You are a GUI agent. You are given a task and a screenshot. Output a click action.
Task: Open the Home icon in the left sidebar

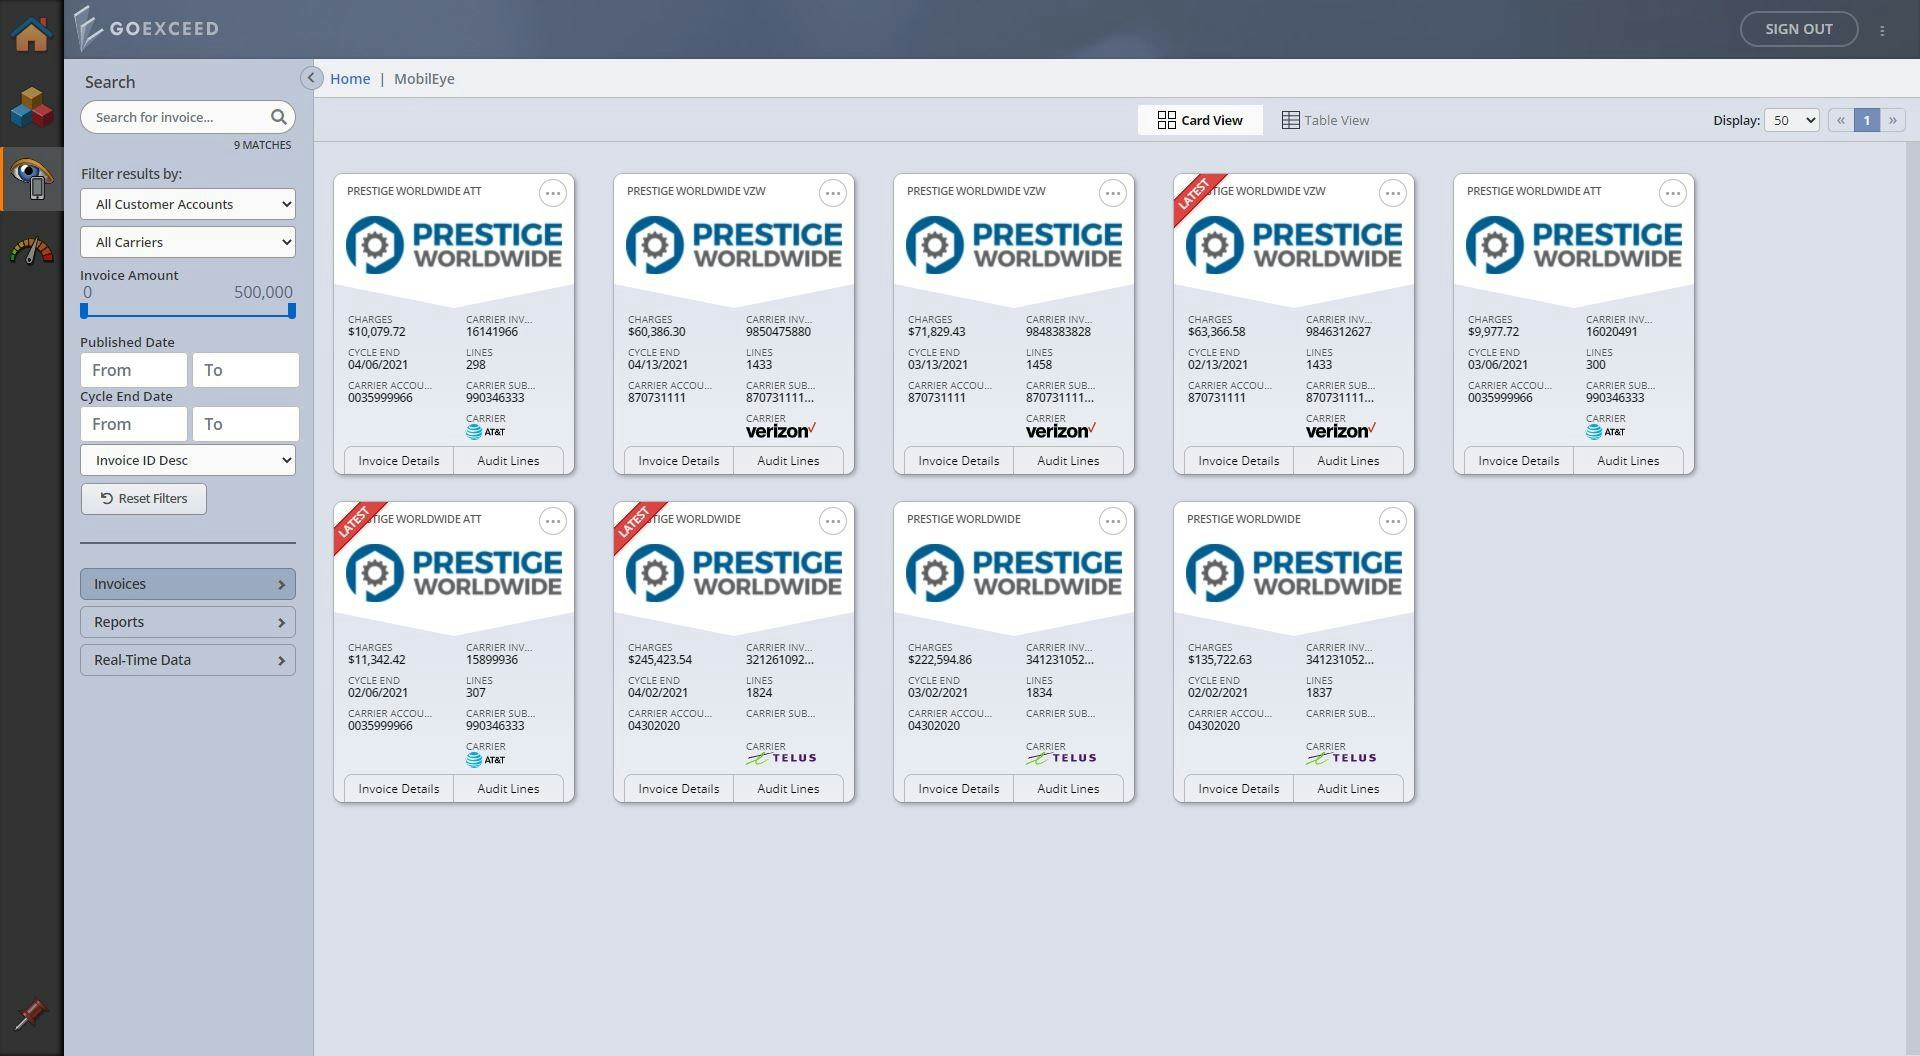[31, 33]
